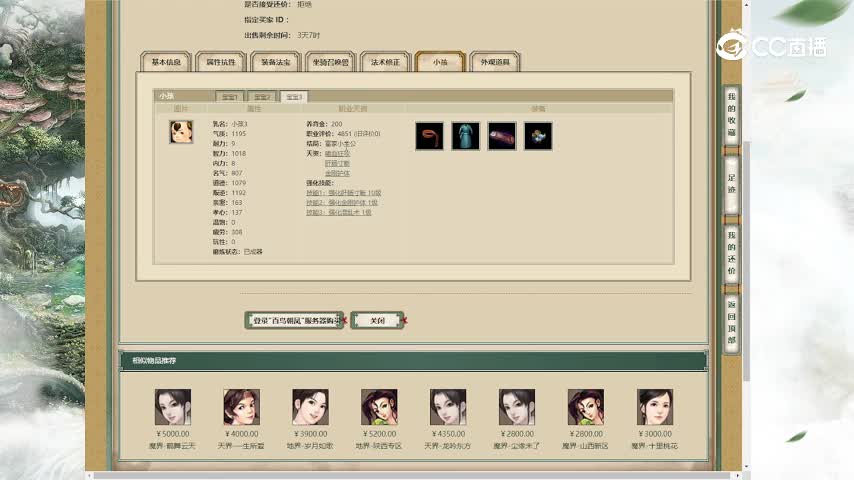854x480 pixels.
Task: Switch to the 基本信息 tab
Action: [166, 62]
